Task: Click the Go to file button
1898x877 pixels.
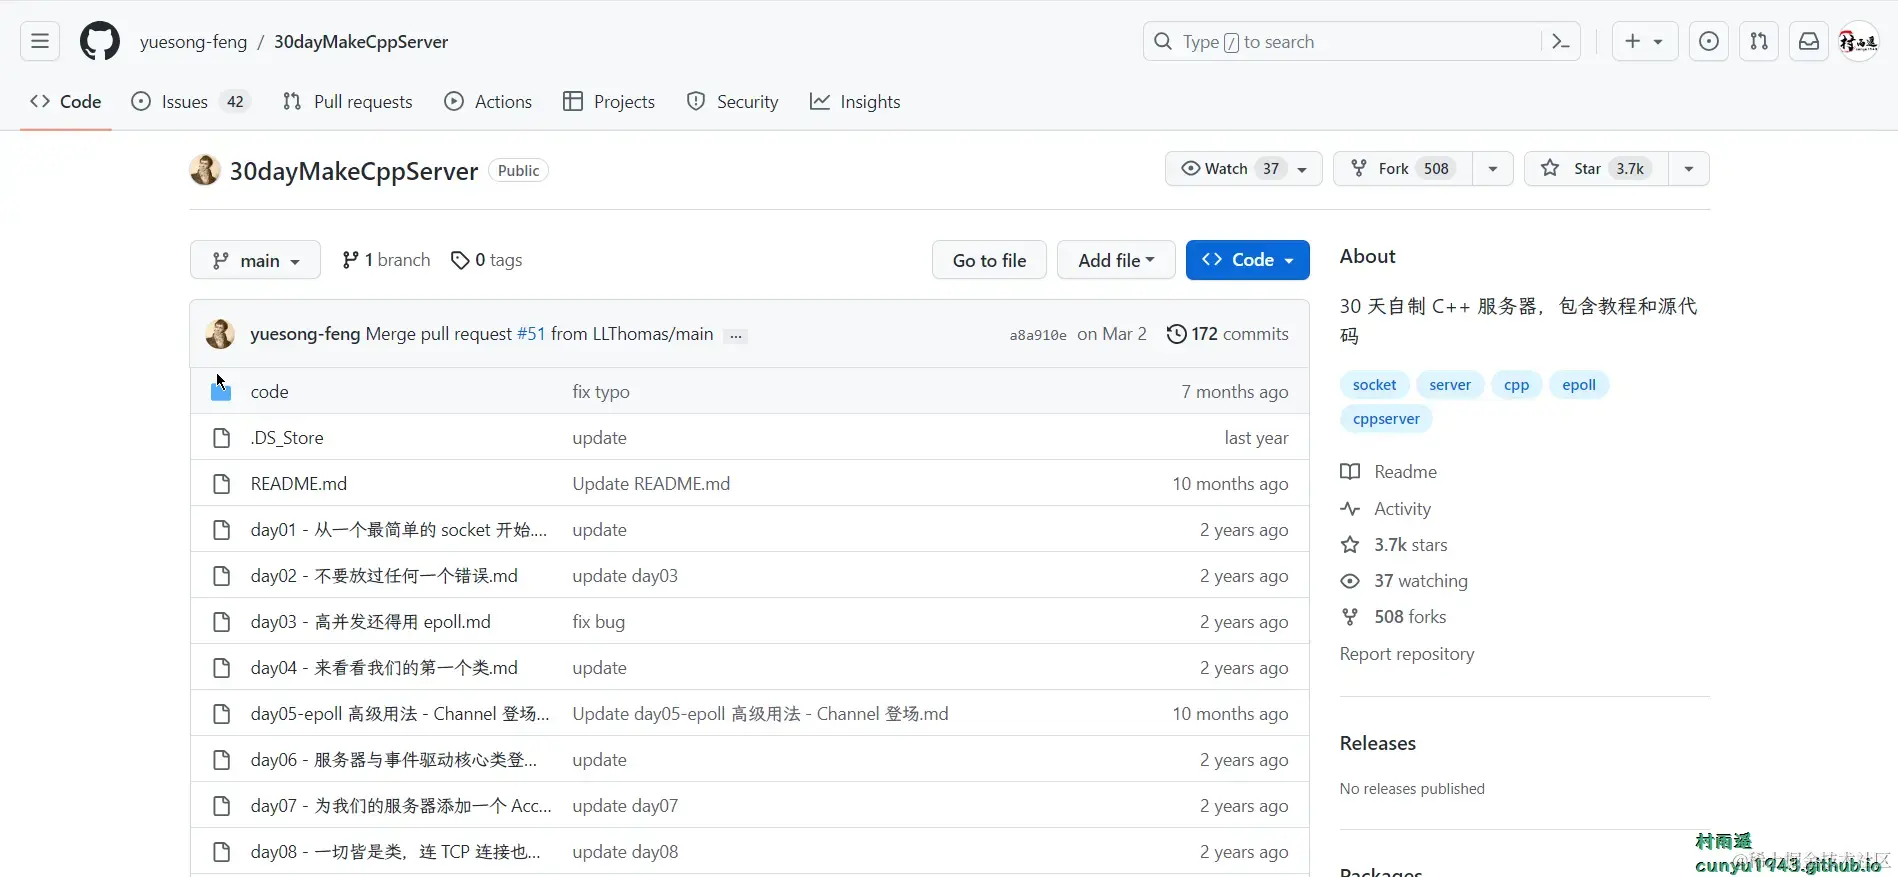Action: (x=989, y=260)
